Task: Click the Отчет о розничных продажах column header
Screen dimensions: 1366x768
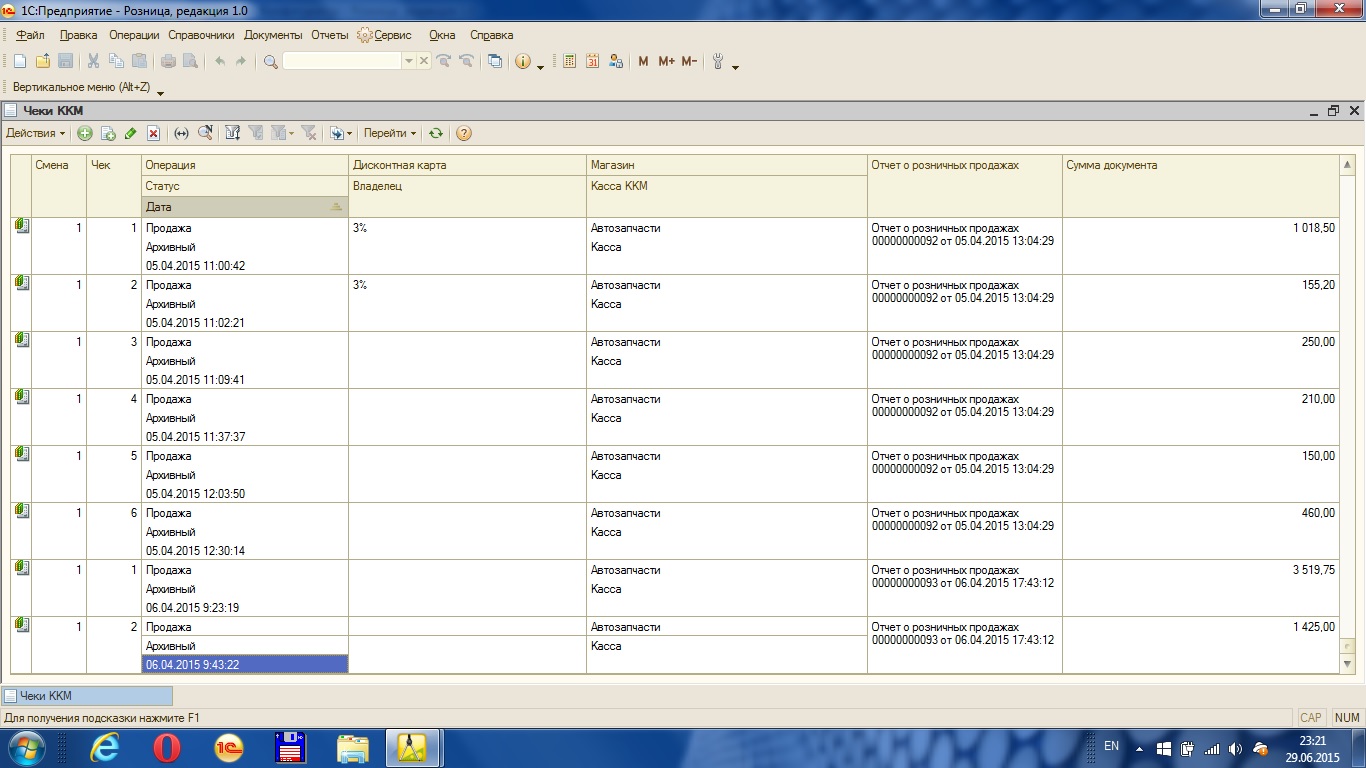Action: [x=964, y=186]
